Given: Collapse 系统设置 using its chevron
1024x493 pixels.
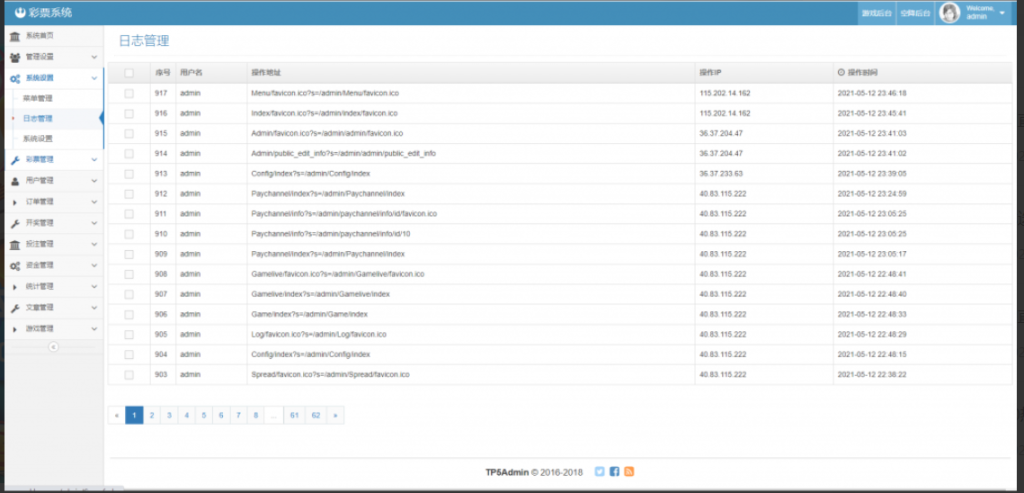Looking at the screenshot, I should 94,78.
